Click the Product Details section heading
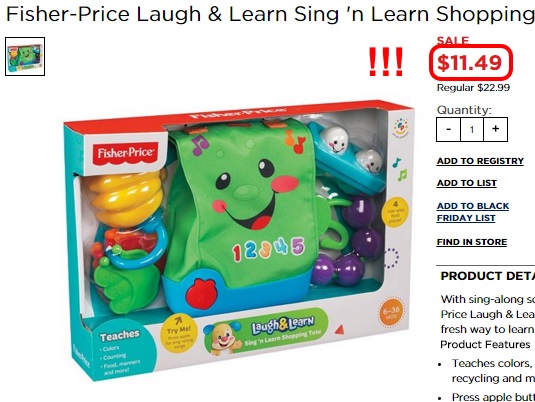 click(488, 276)
